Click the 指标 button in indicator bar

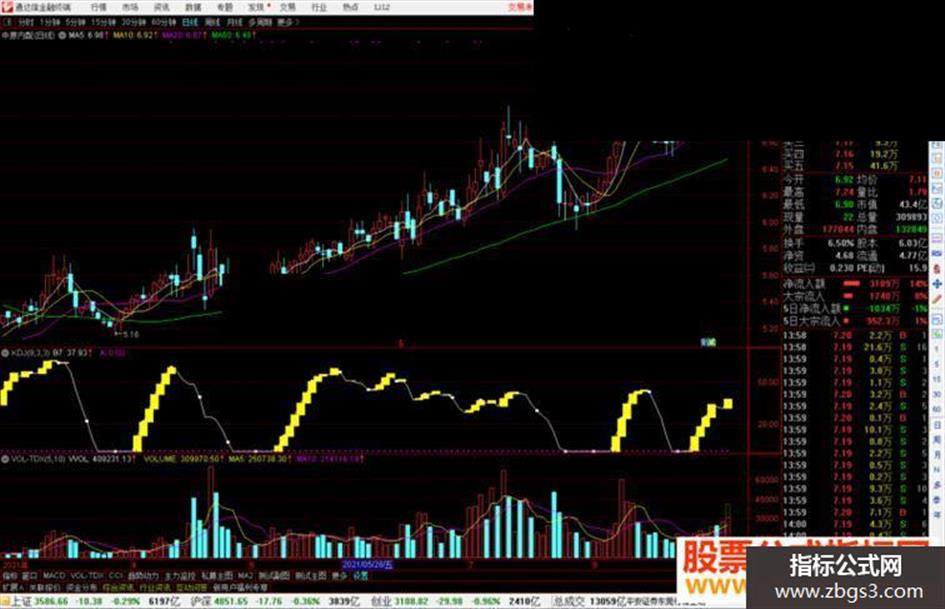(10, 576)
